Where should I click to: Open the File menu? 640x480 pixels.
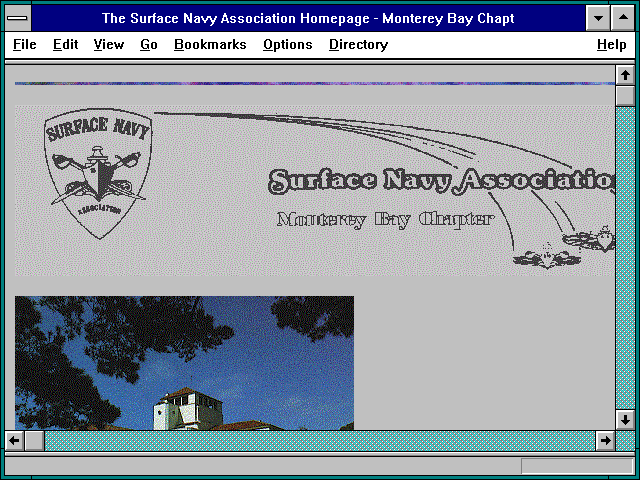24,44
